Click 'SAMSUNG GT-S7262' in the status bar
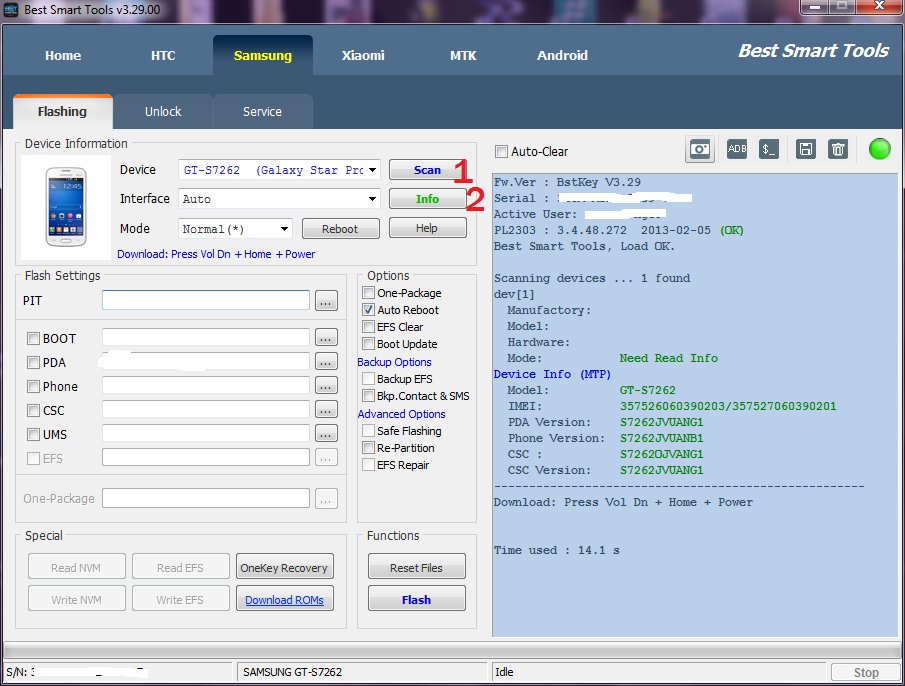The height and width of the screenshot is (686, 905). tap(293, 672)
